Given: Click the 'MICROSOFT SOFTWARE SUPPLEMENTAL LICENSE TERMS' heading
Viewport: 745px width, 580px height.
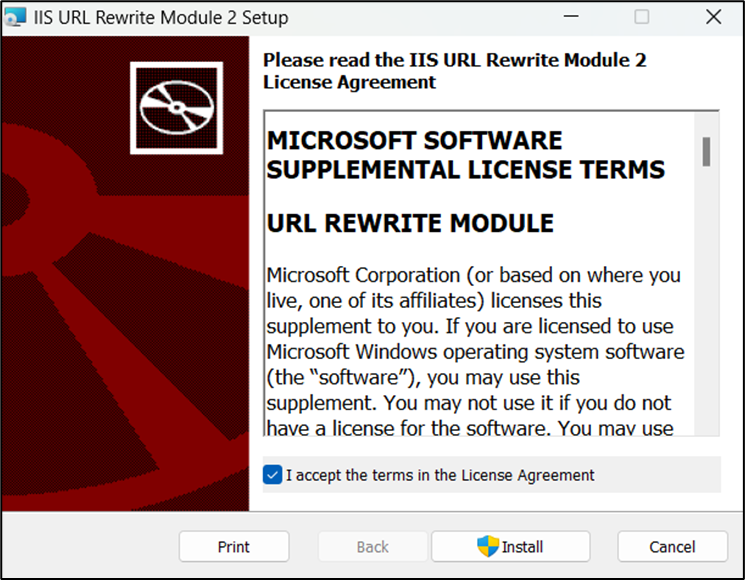Looking at the screenshot, I should (465, 155).
